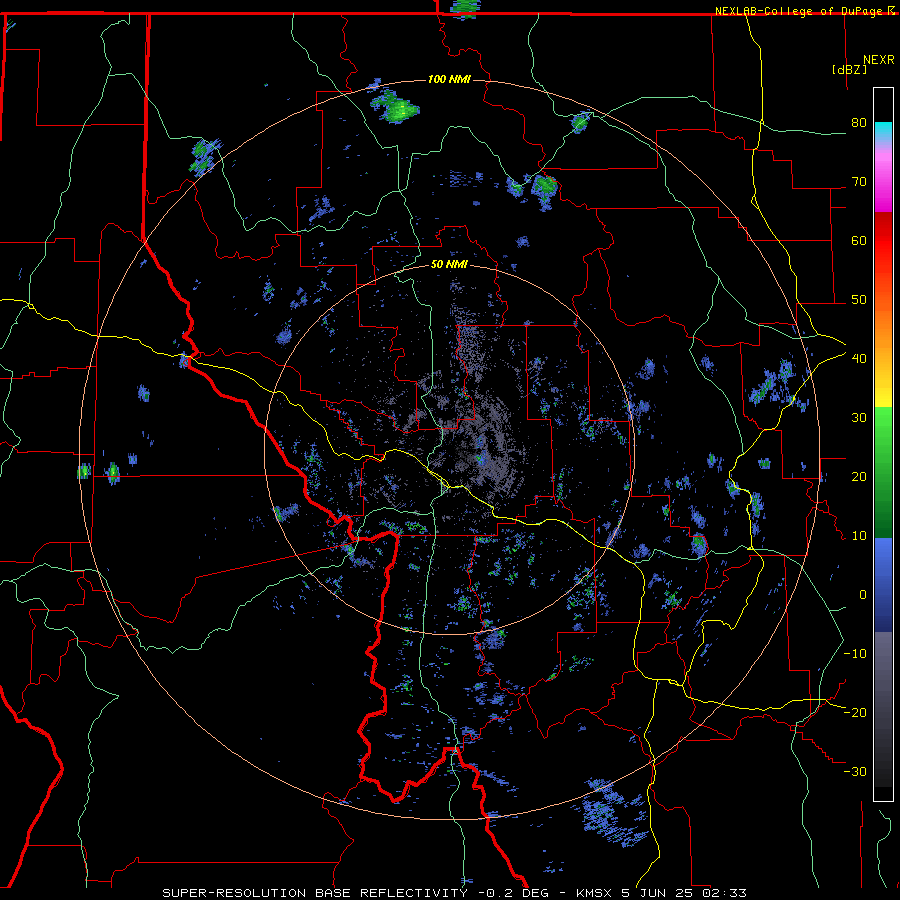Click the 50 NMI range ring label
Screen dimensions: 900x900
[x=449, y=265]
